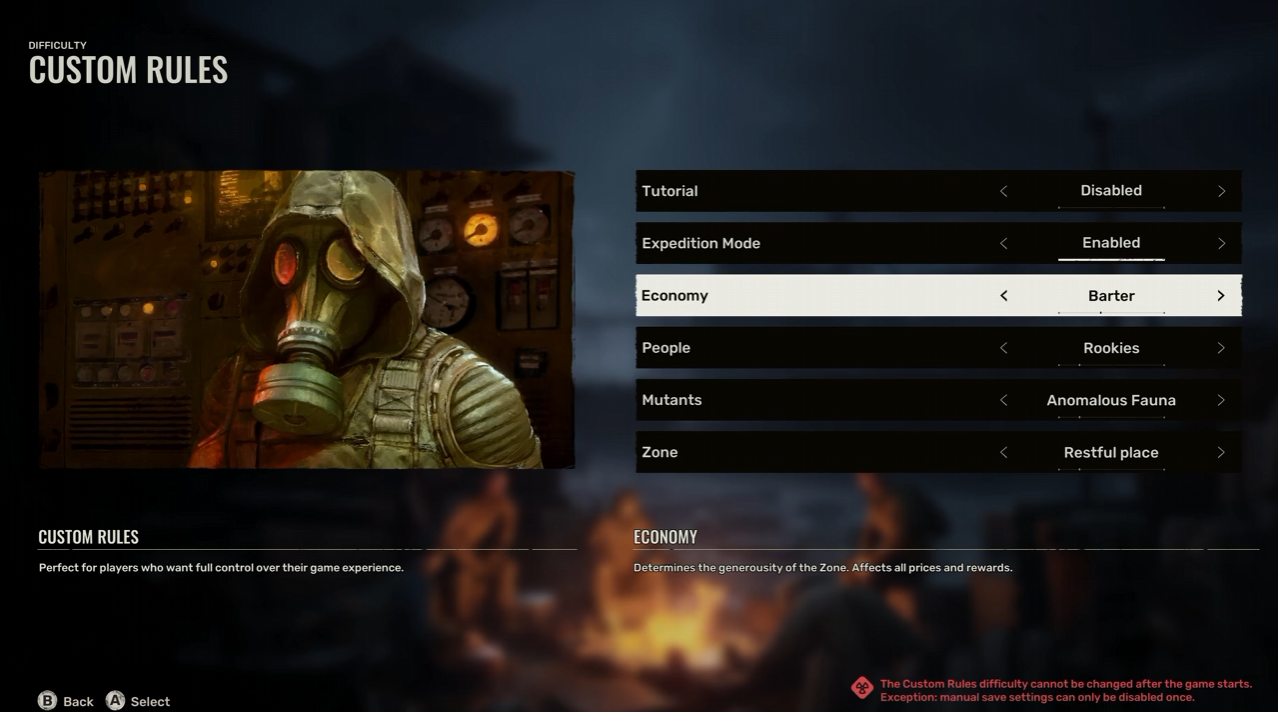Click the B controller button icon
1278x712 pixels.
(x=47, y=700)
